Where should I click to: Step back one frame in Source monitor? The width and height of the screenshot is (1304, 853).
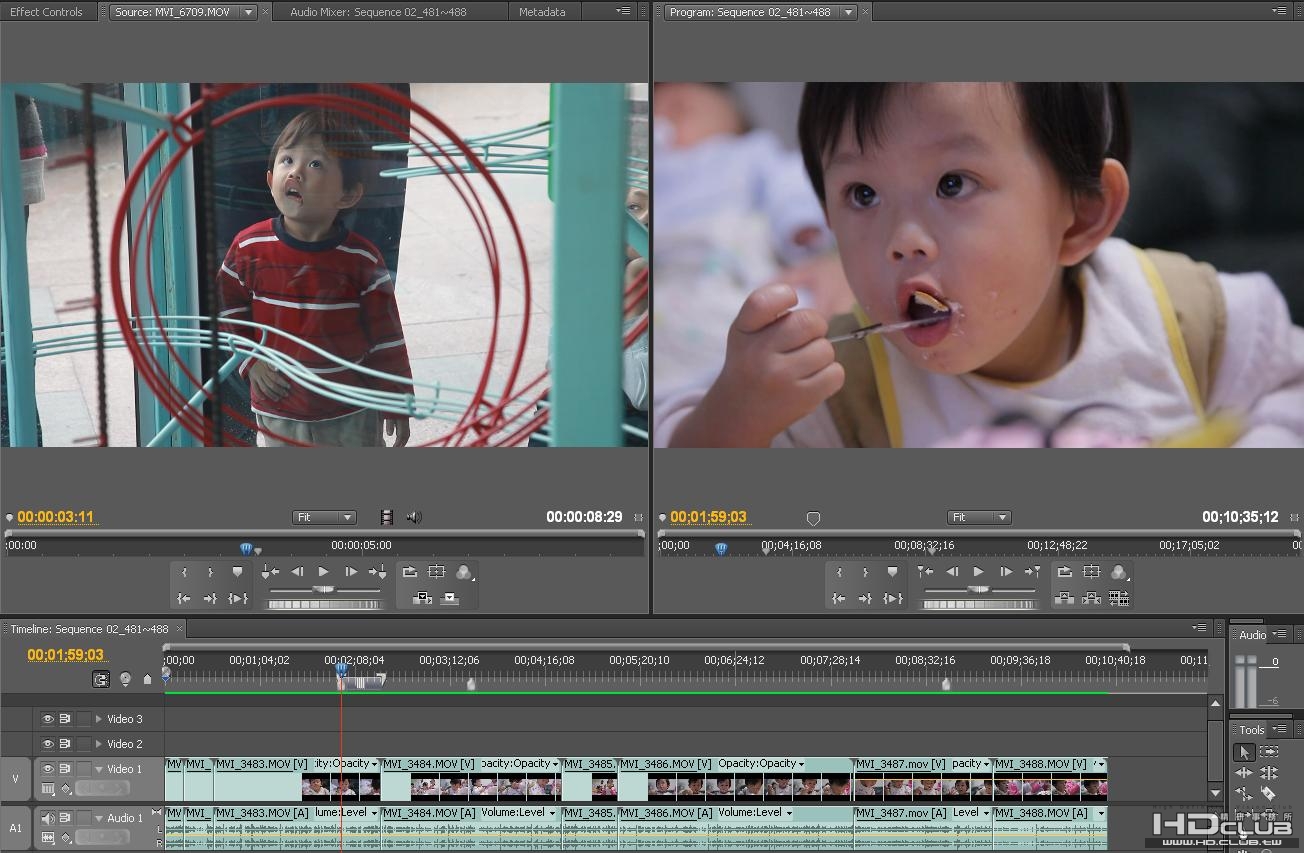coord(297,572)
